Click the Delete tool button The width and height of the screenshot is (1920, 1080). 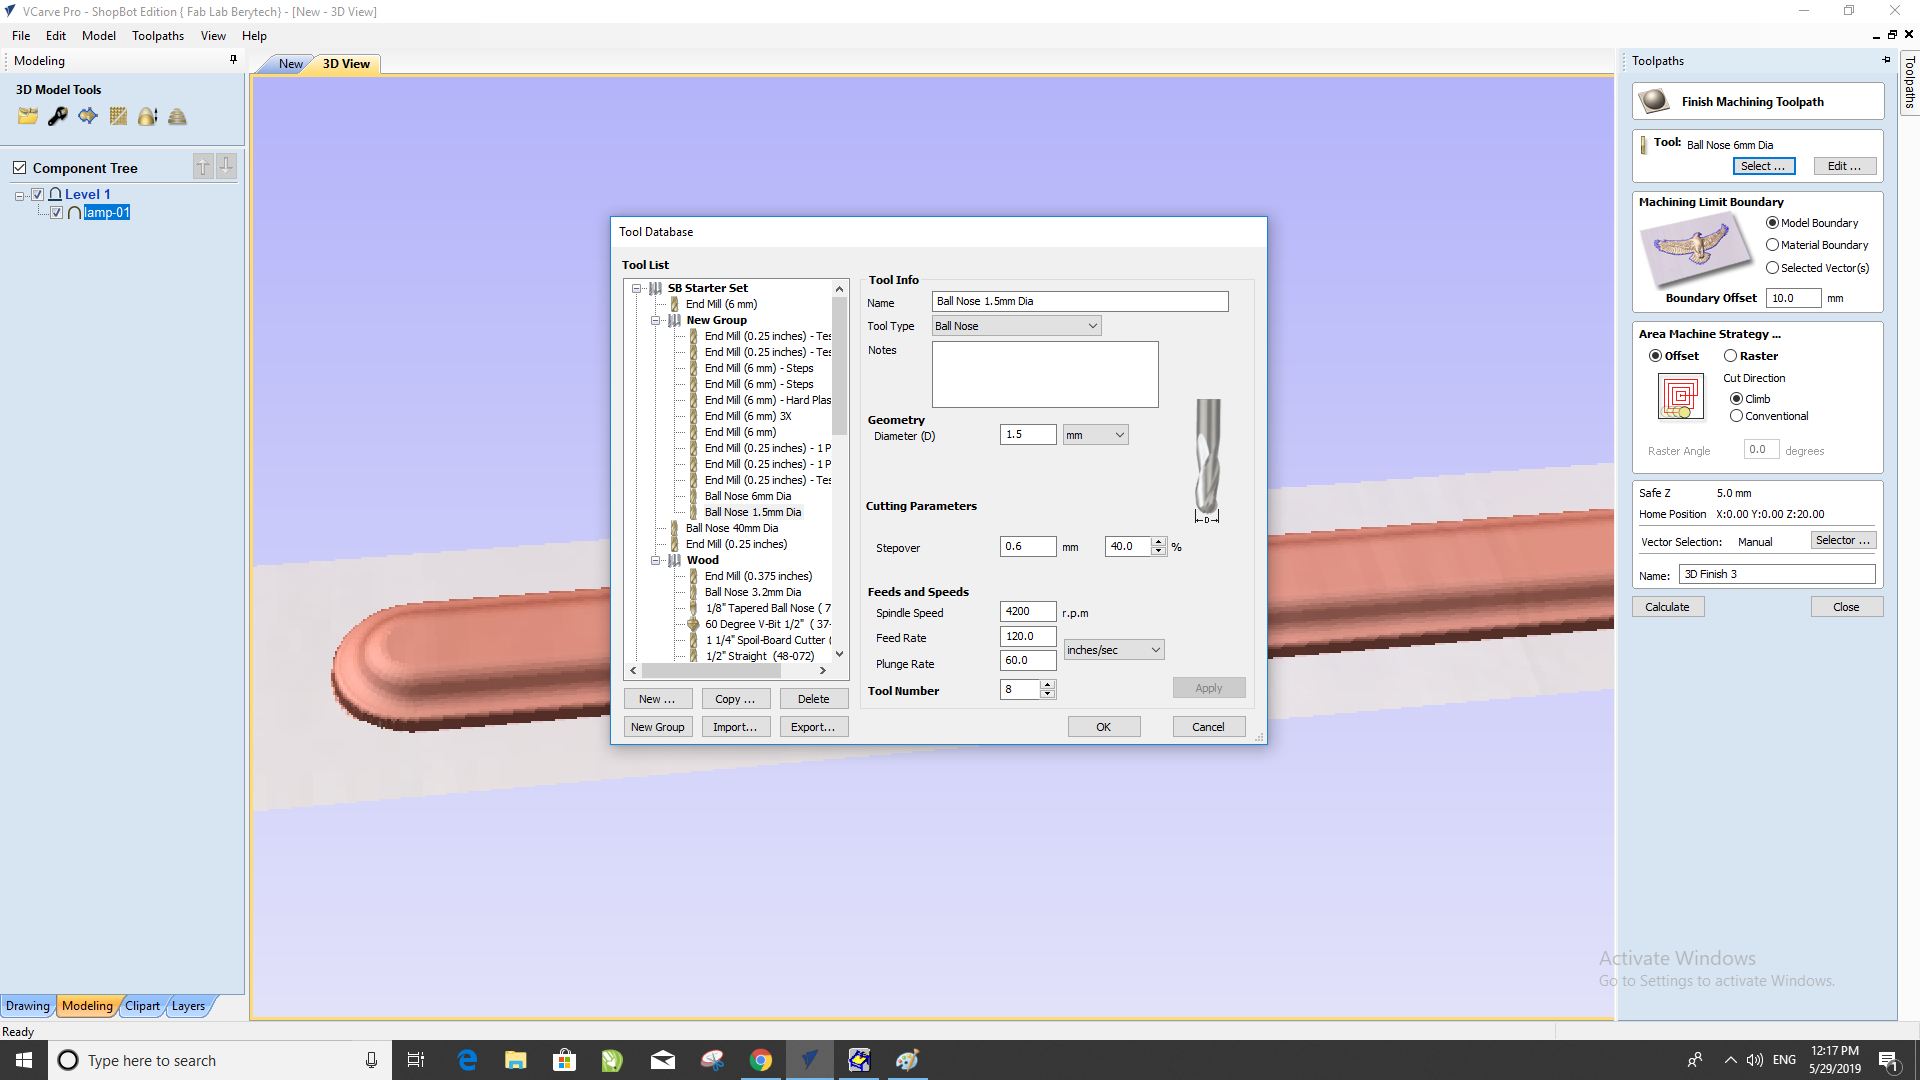click(813, 699)
